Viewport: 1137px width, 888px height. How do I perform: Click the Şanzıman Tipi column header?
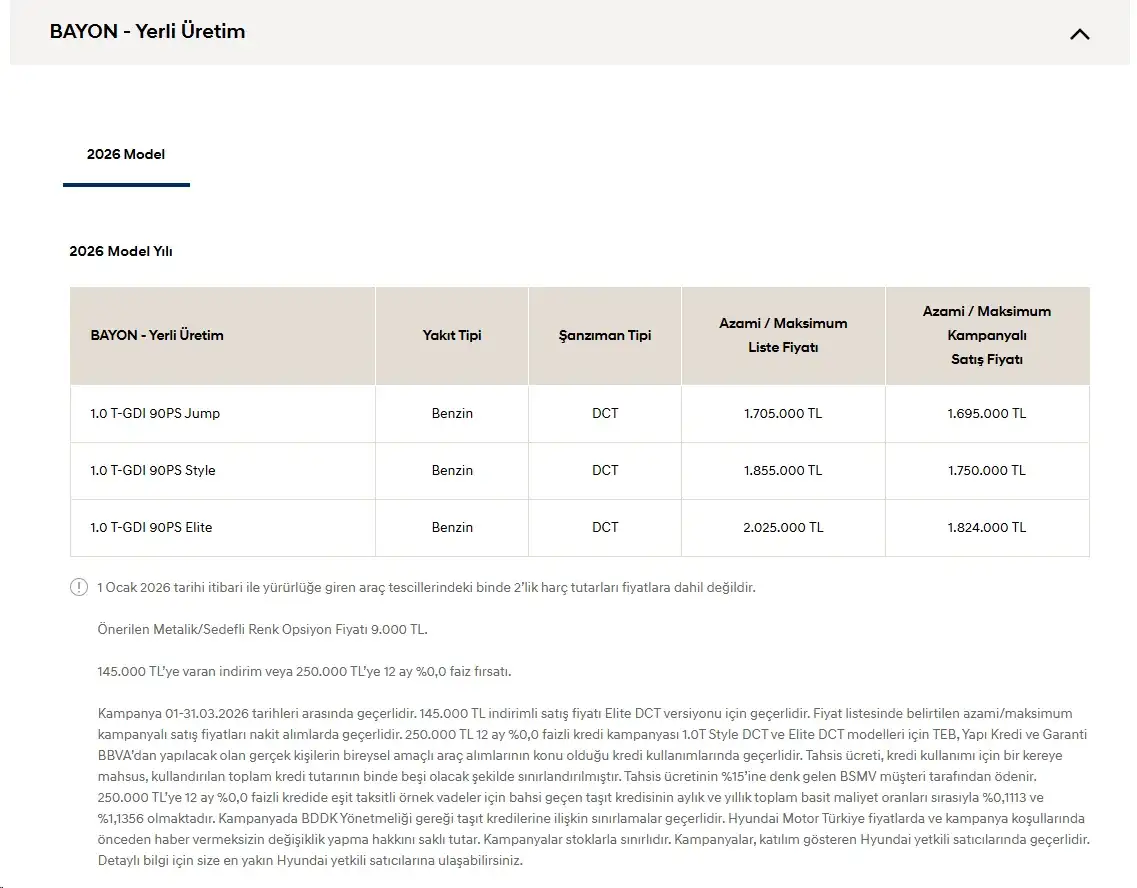coord(605,336)
